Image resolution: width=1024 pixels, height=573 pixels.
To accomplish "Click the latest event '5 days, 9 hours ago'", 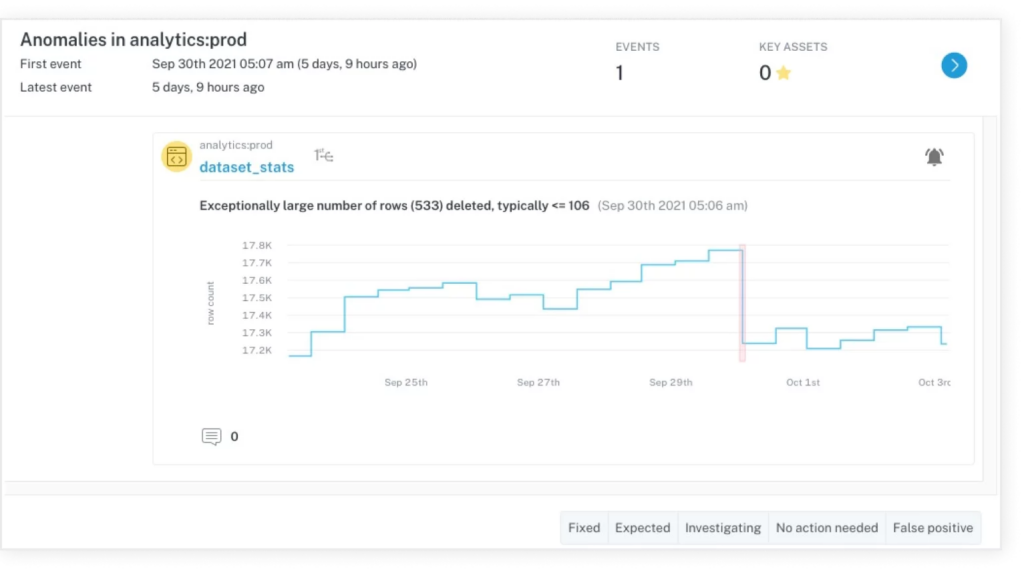I will 208,88.
